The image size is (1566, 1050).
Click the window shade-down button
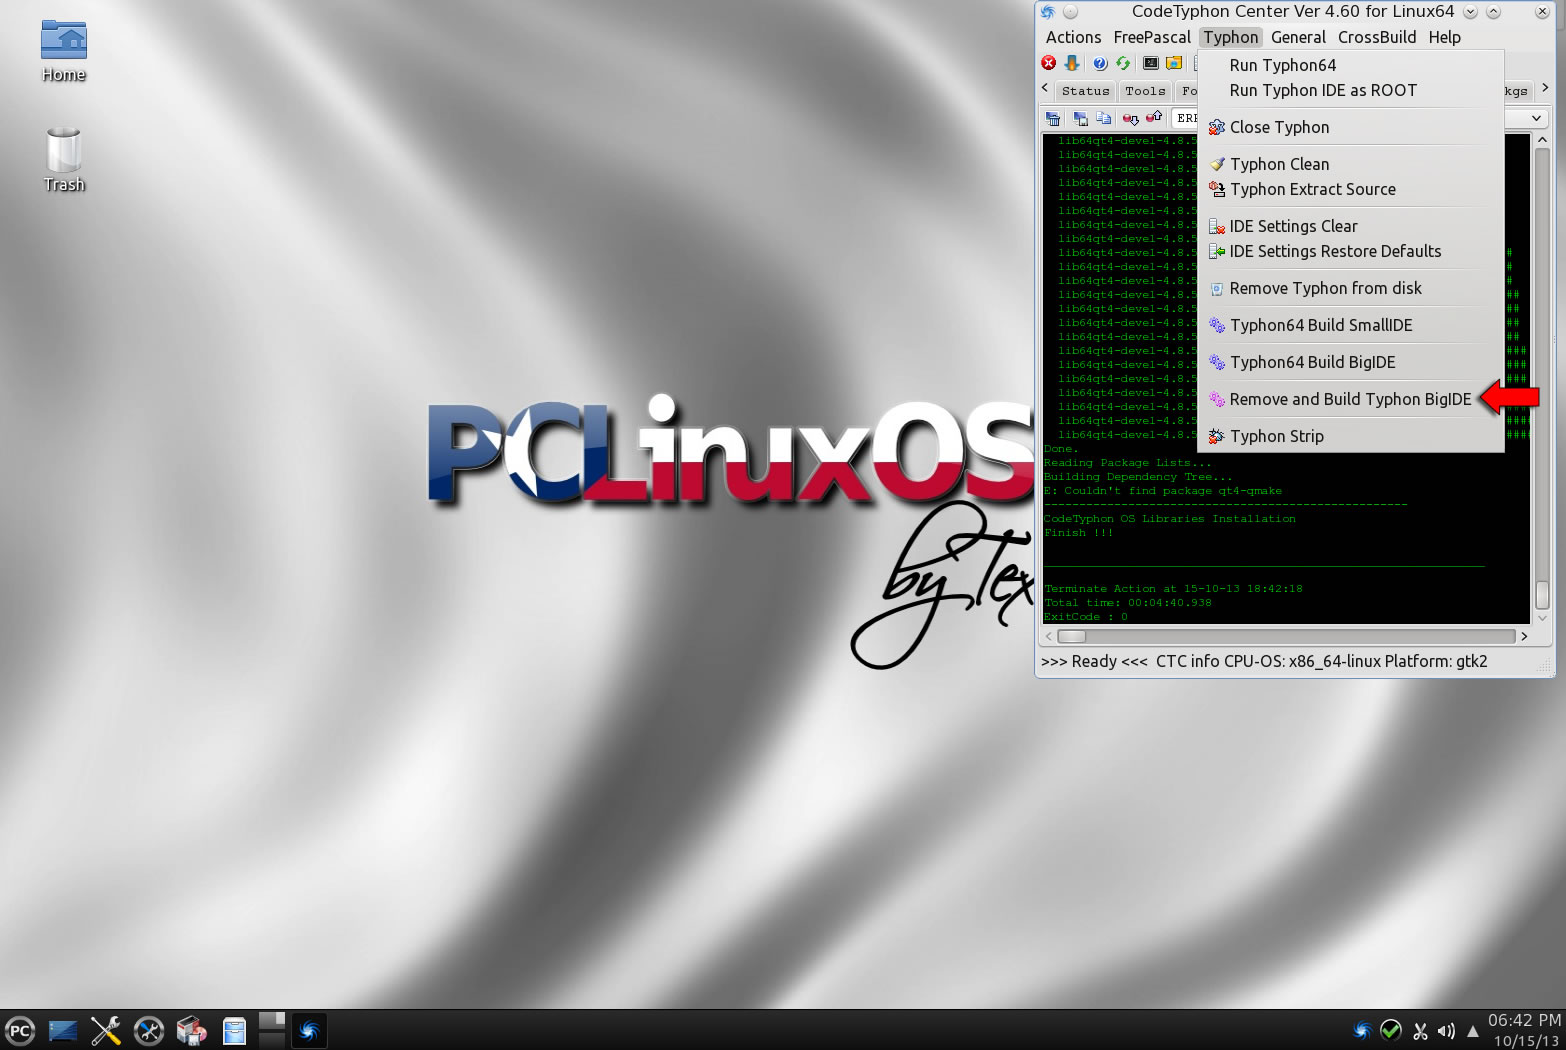tap(1470, 12)
